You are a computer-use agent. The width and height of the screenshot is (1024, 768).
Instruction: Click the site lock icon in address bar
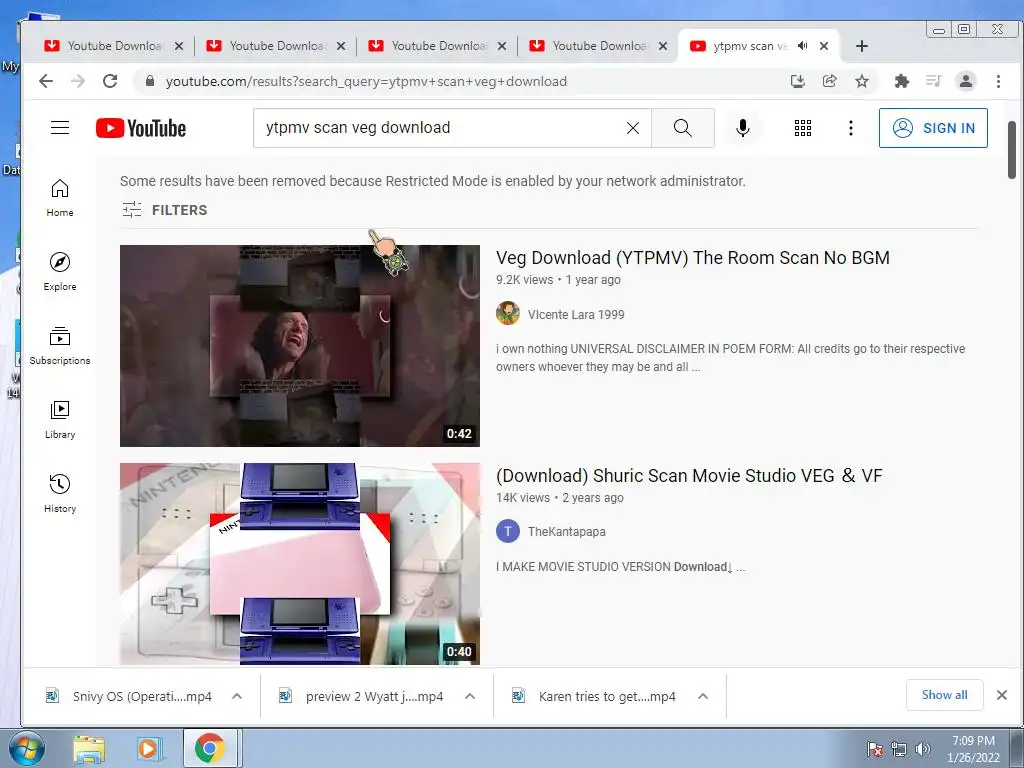[150, 81]
